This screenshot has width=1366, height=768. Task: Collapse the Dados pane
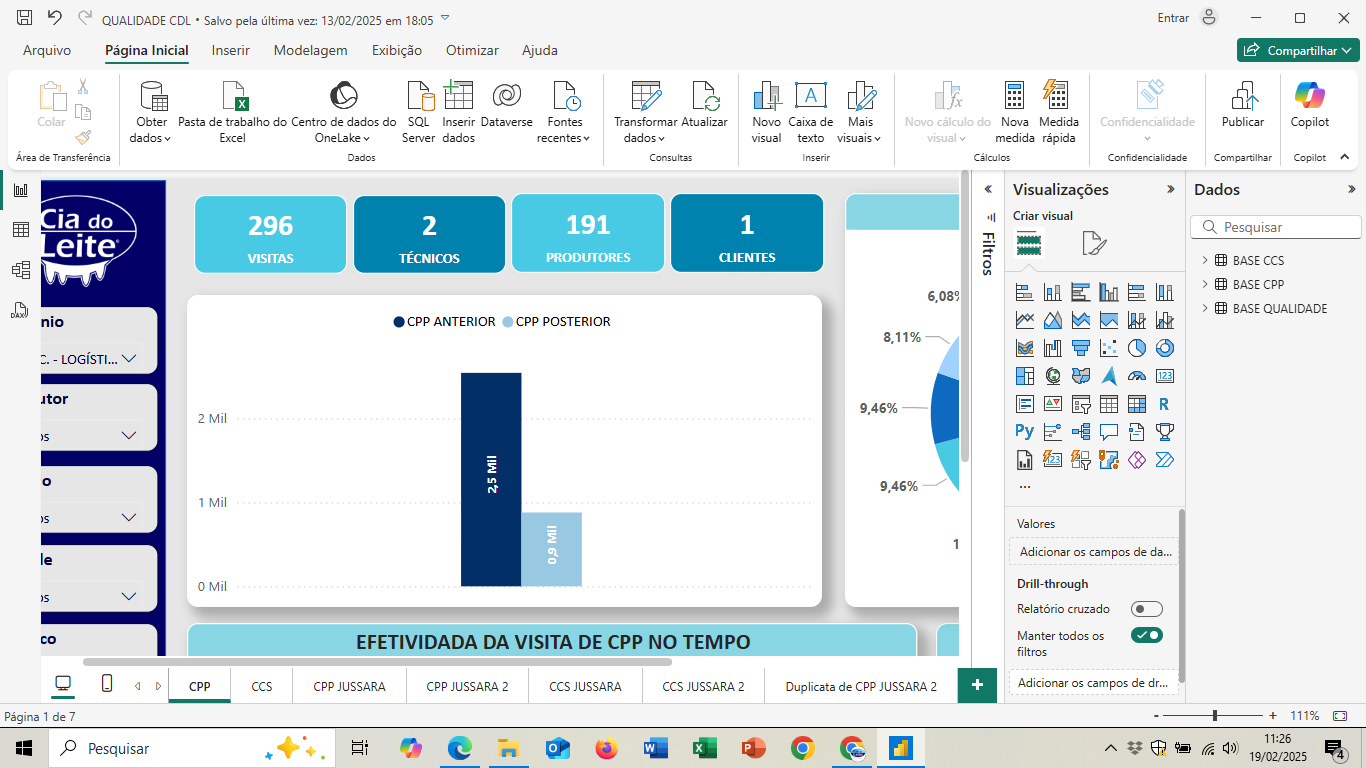pos(1352,189)
